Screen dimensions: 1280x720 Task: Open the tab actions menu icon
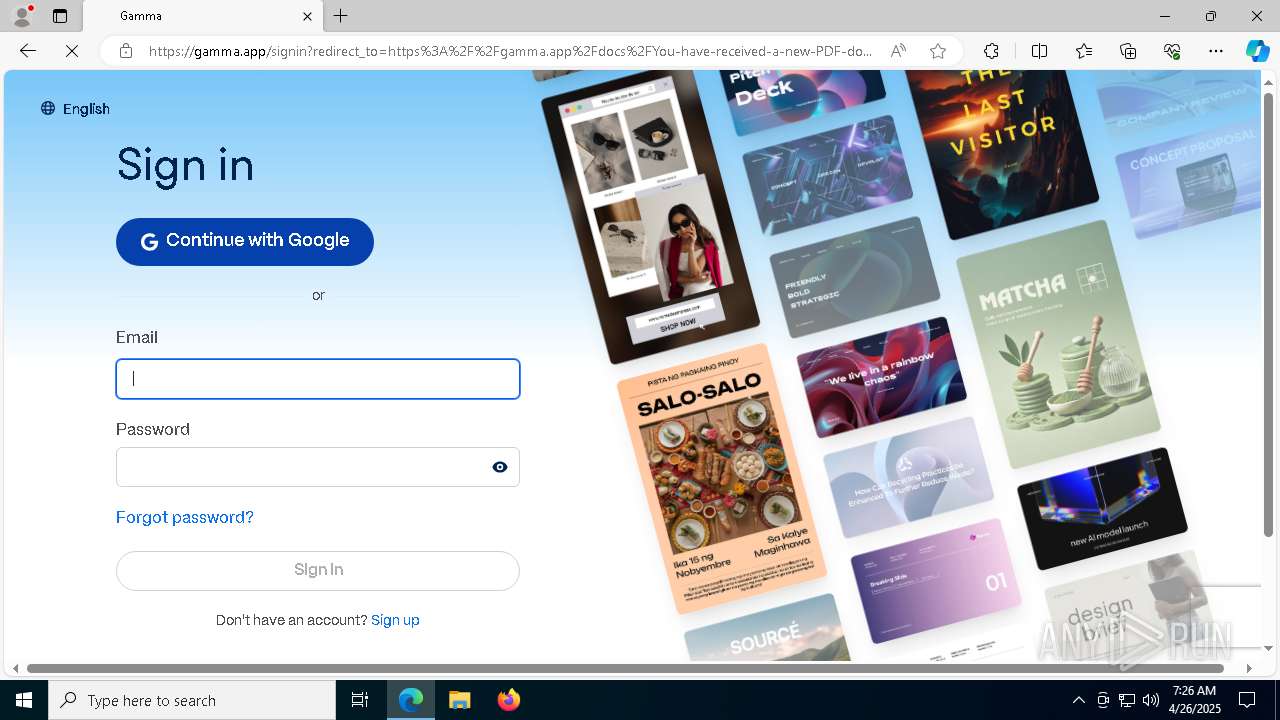coord(60,16)
